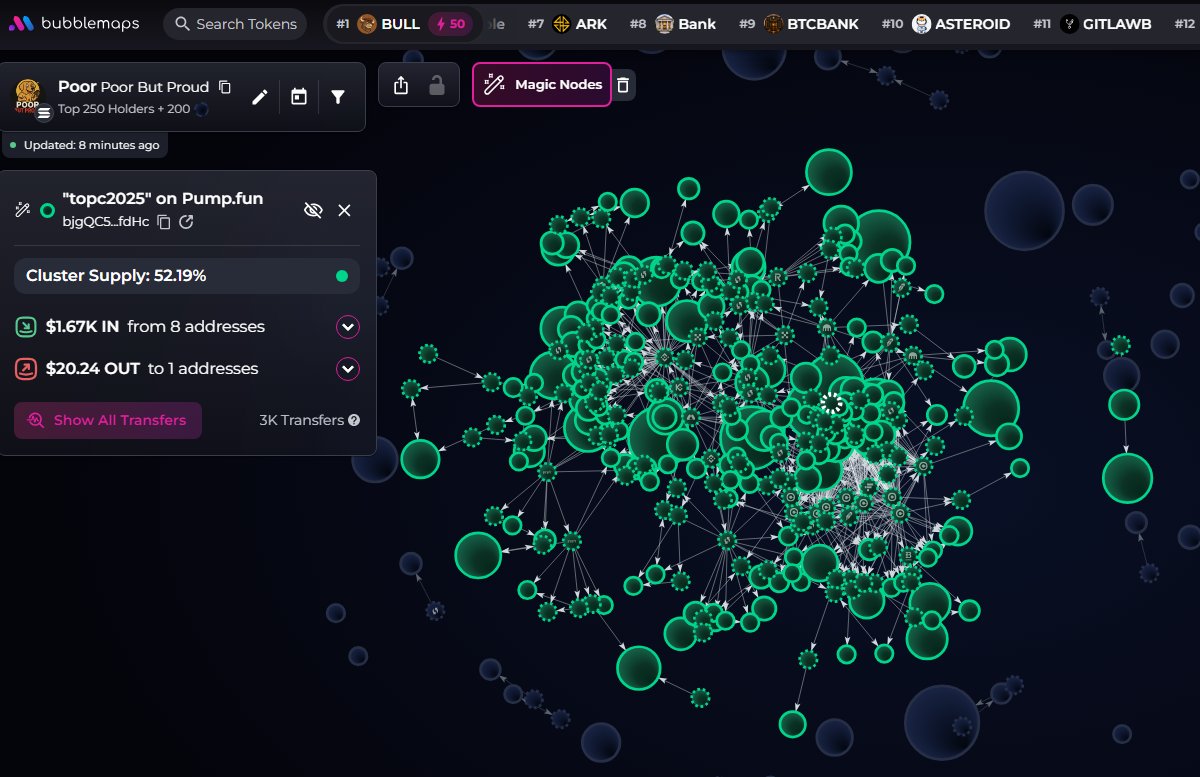The image size is (1200, 777).
Task: Open the calendar history icon
Action: (x=298, y=97)
